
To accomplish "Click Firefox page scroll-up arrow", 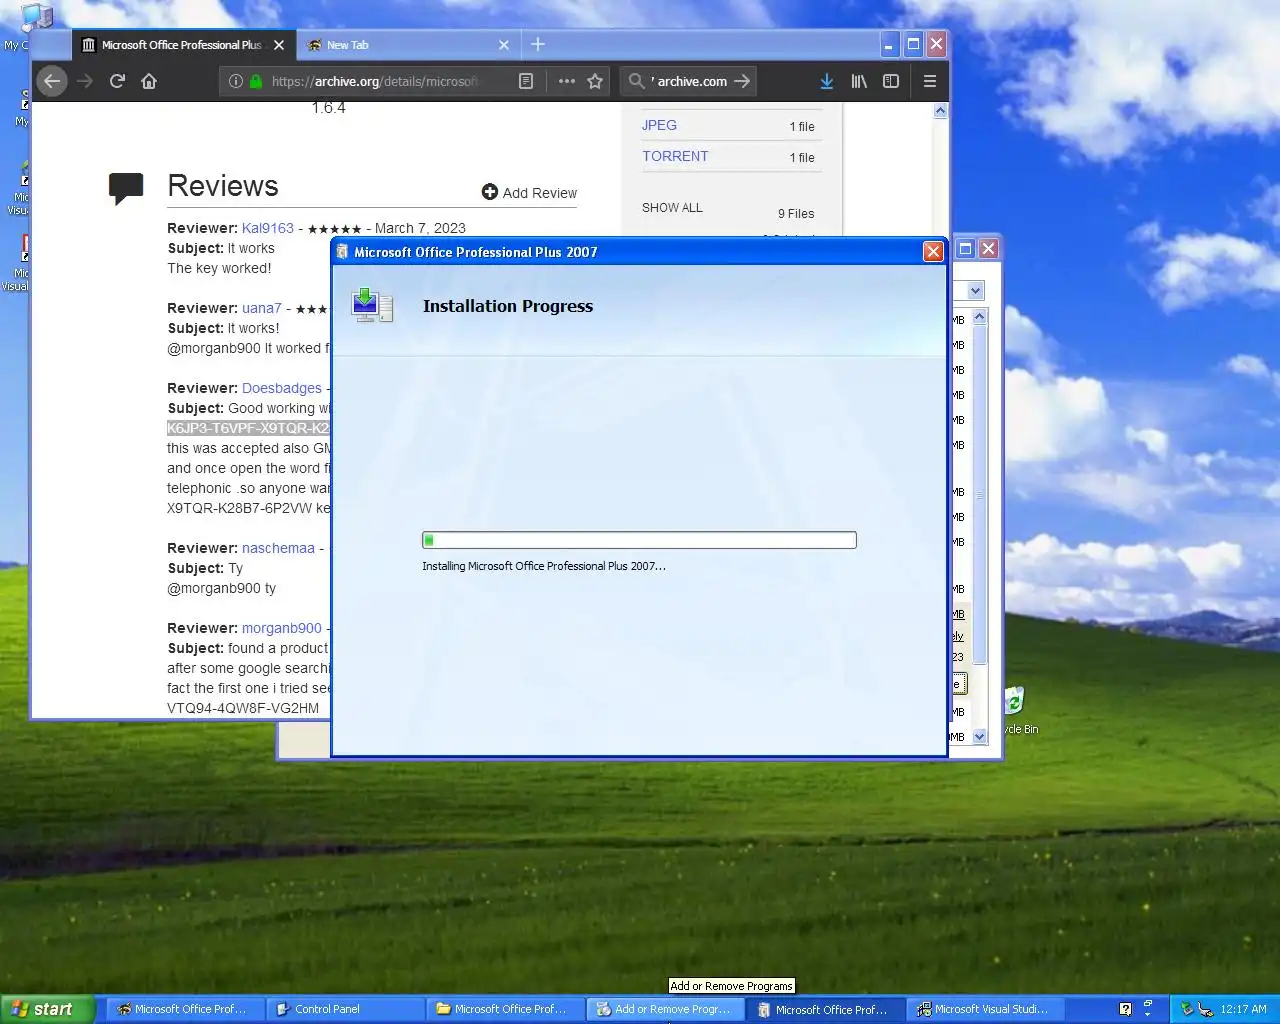I will (940, 111).
